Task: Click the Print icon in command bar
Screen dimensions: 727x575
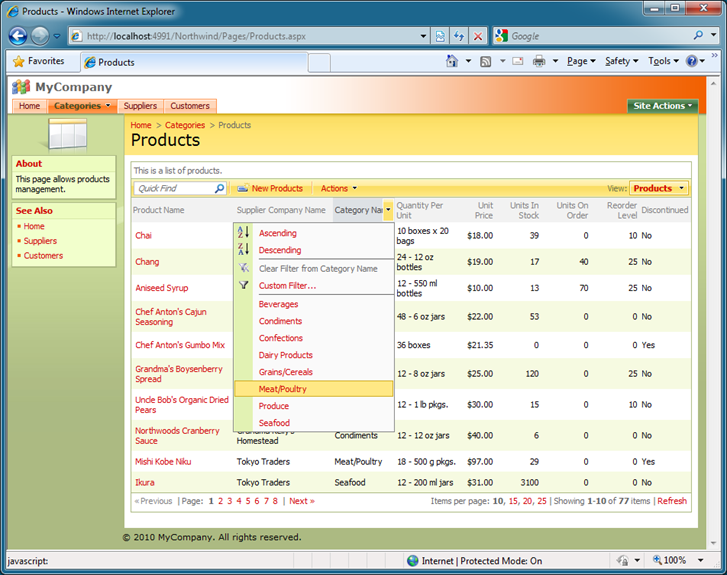Action: pos(539,61)
